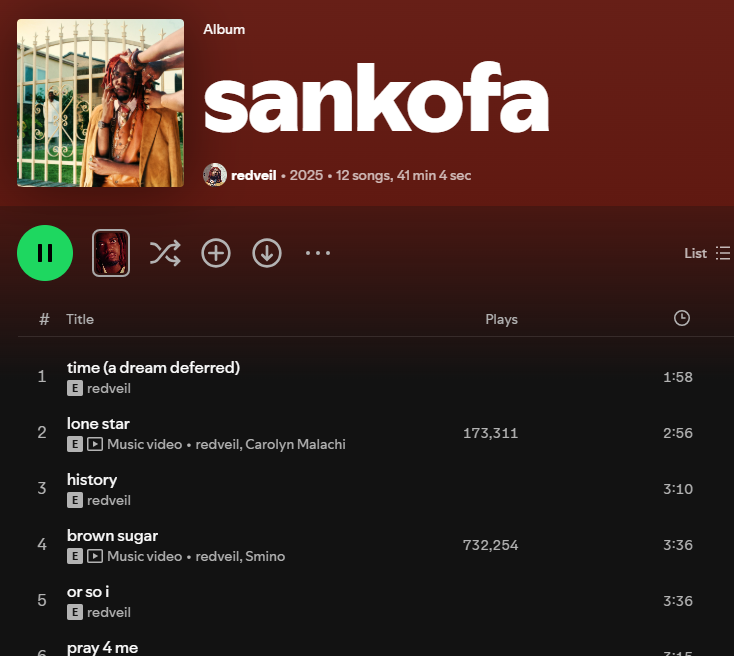Screen dimensions: 734x656
Task: Click the Plays column header
Action: [x=501, y=319]
